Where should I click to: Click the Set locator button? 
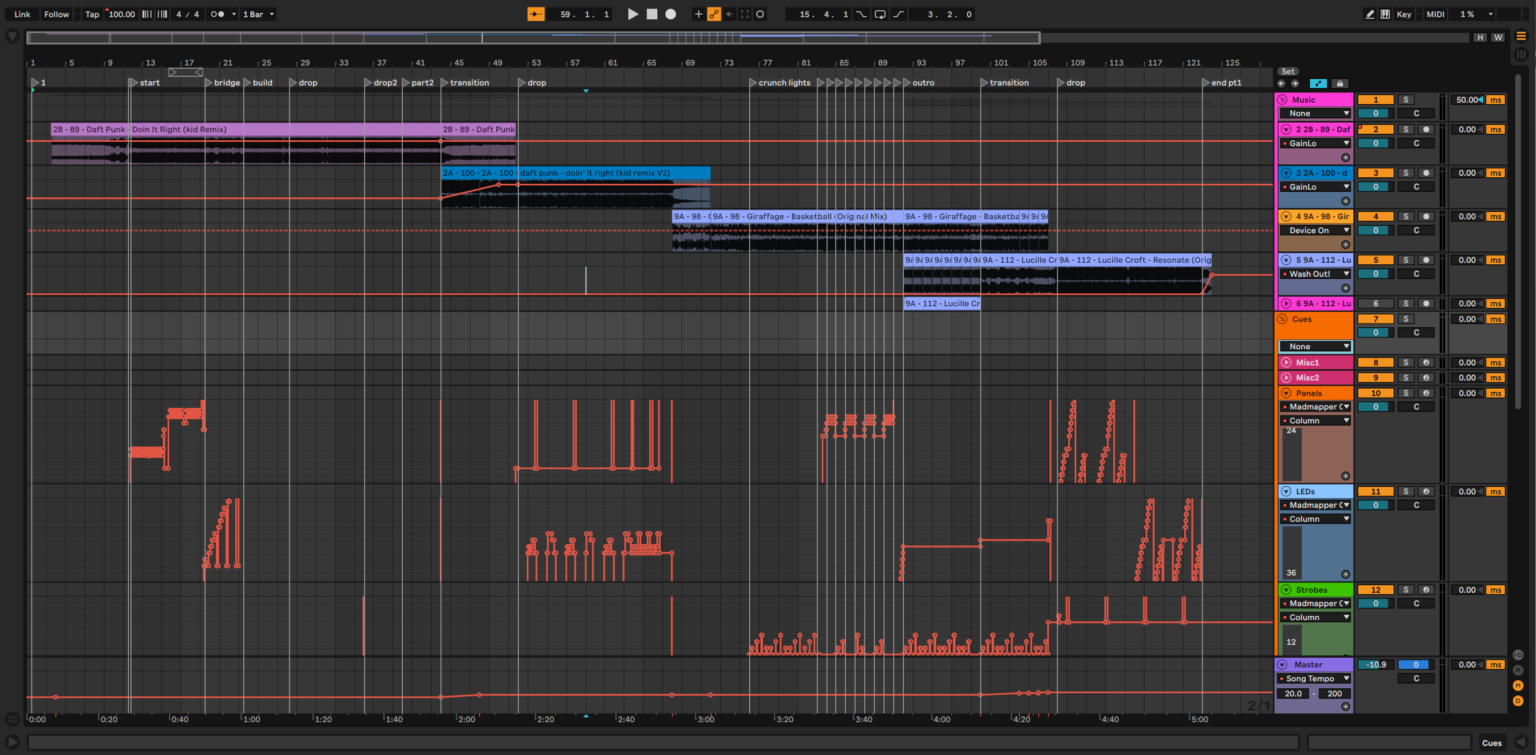click(1288, 71)
